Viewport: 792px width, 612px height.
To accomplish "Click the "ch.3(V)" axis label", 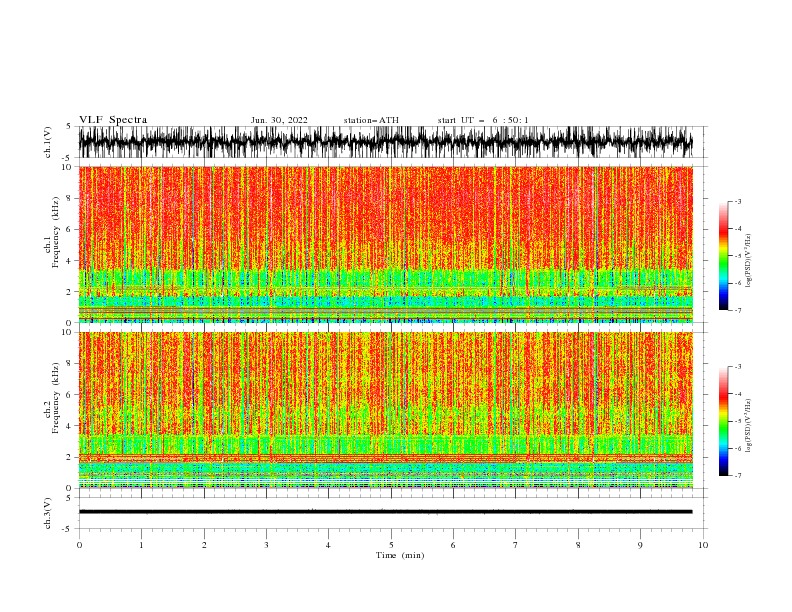I will coord(48,513).
